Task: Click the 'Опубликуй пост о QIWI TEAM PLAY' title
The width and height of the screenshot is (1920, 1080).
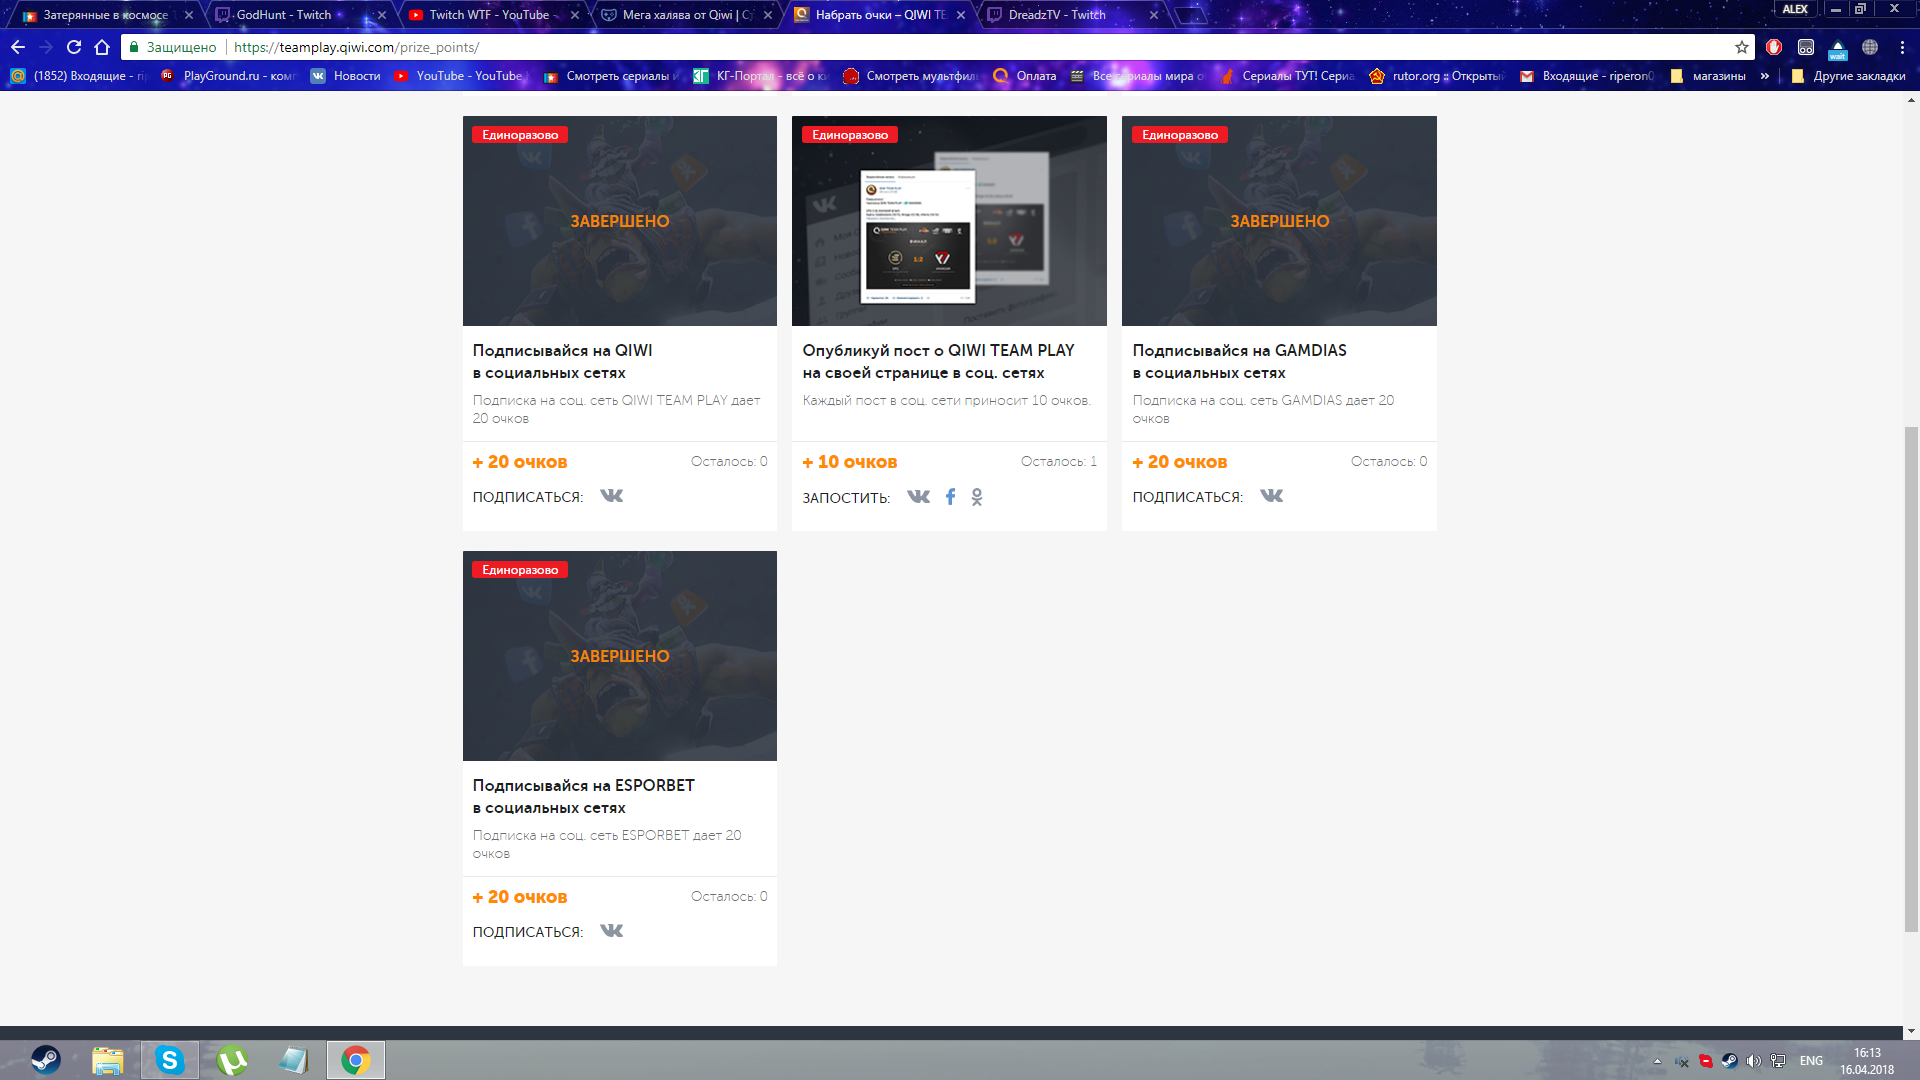Action: [x=938, y=361]
